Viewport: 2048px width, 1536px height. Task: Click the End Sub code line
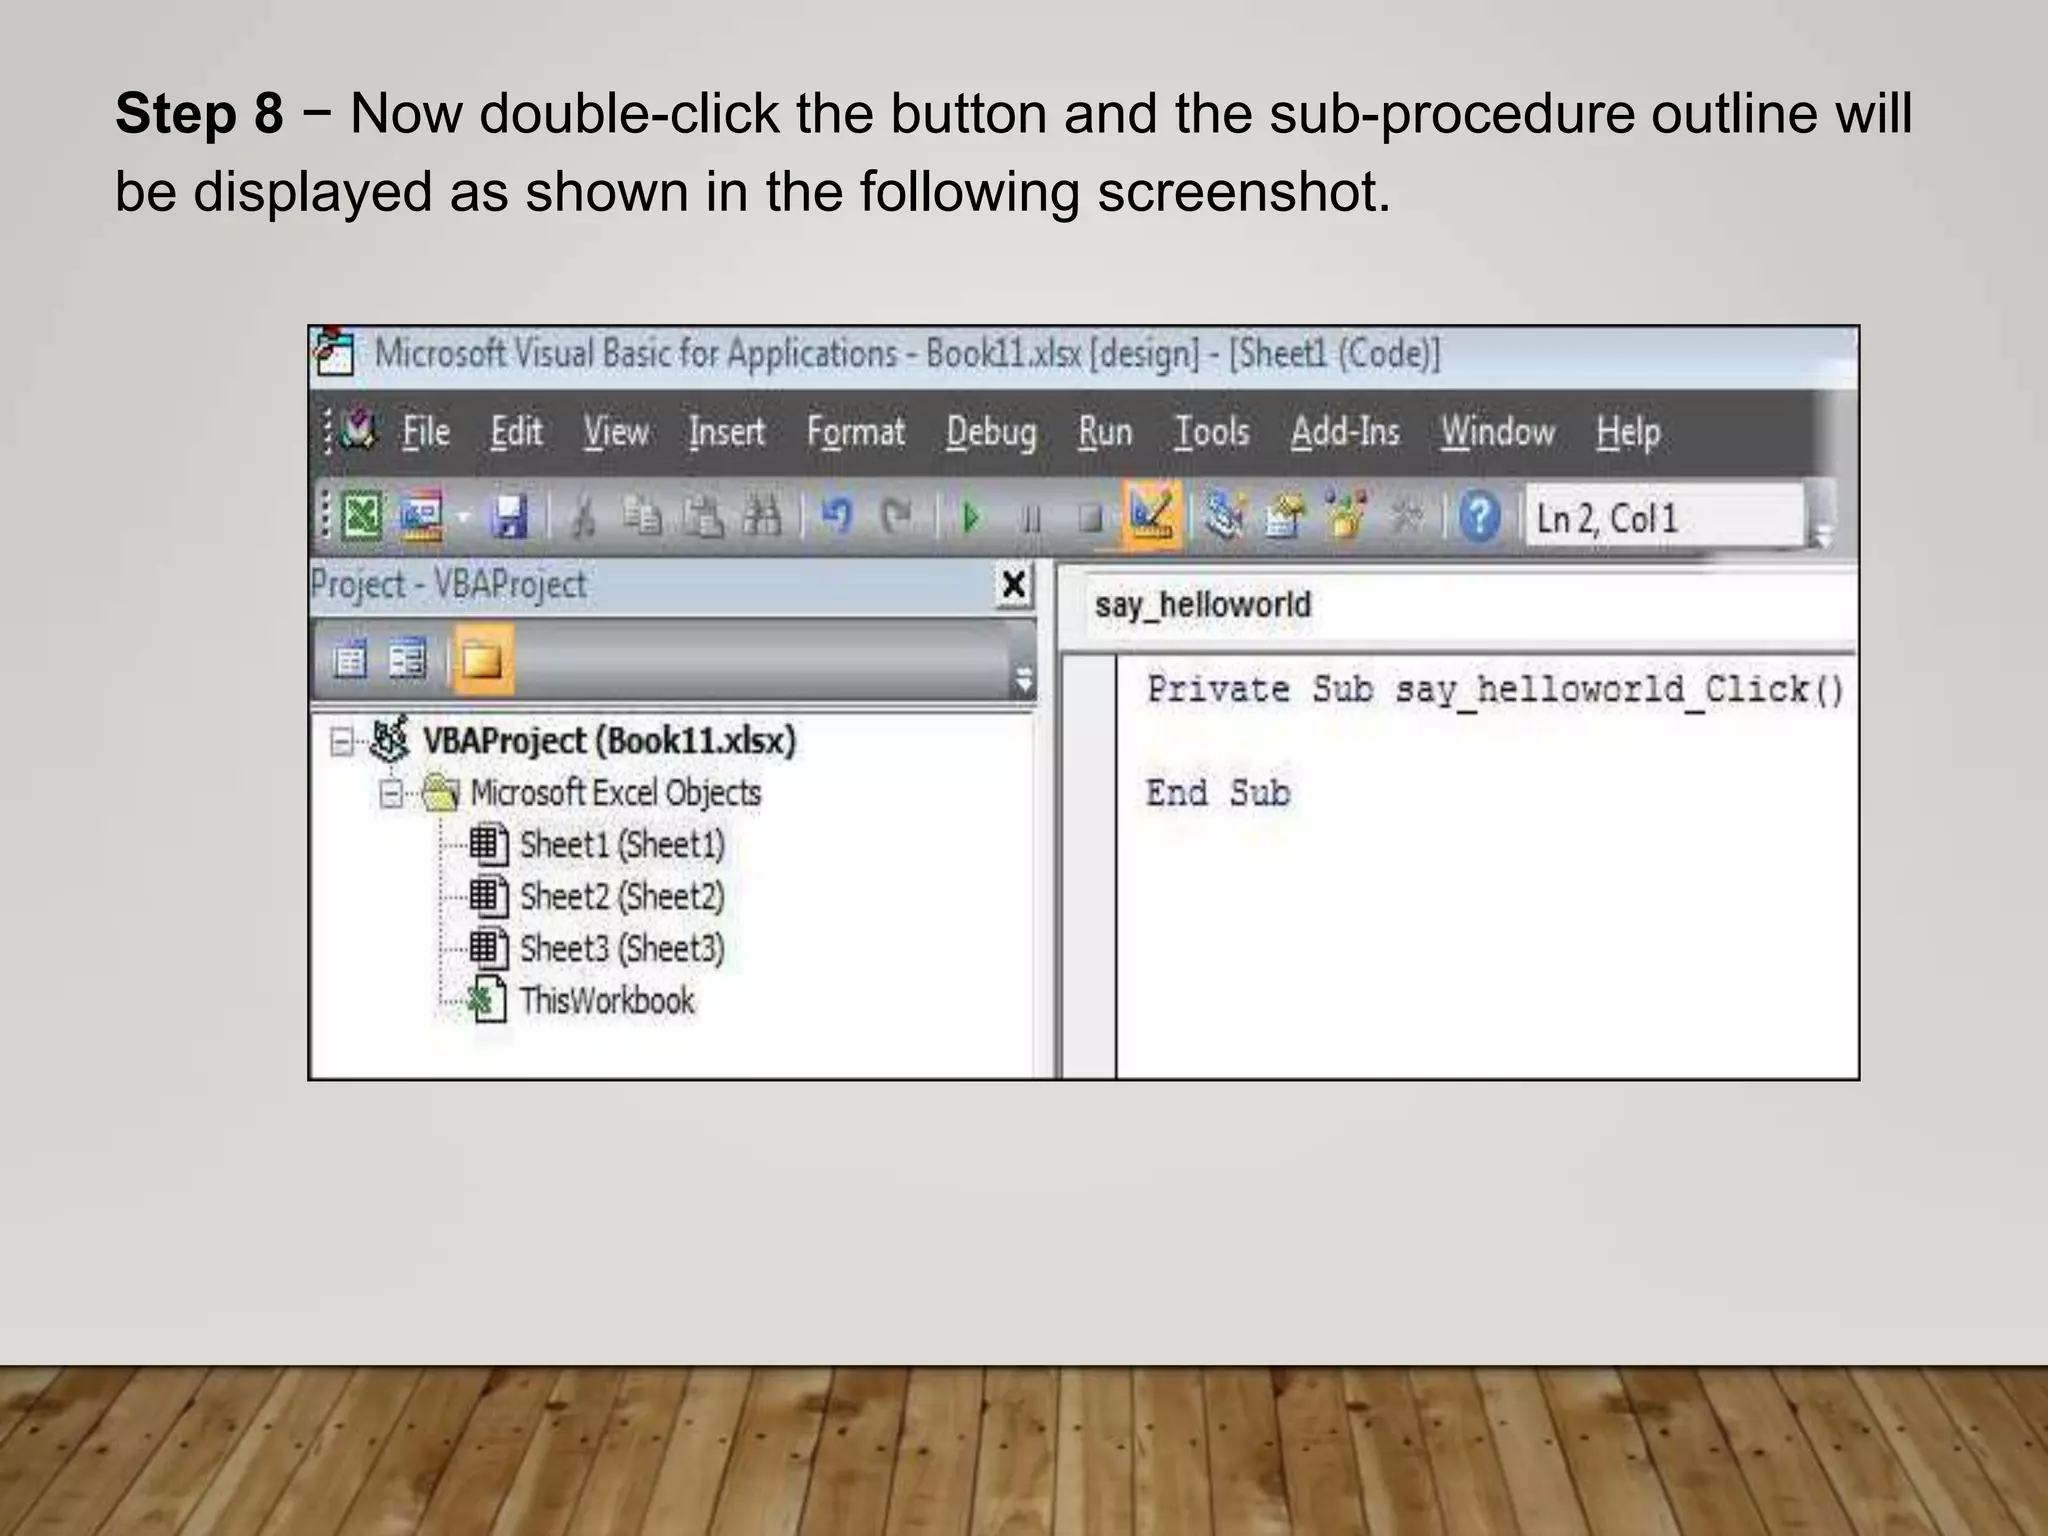click(x=1218, y=793)
